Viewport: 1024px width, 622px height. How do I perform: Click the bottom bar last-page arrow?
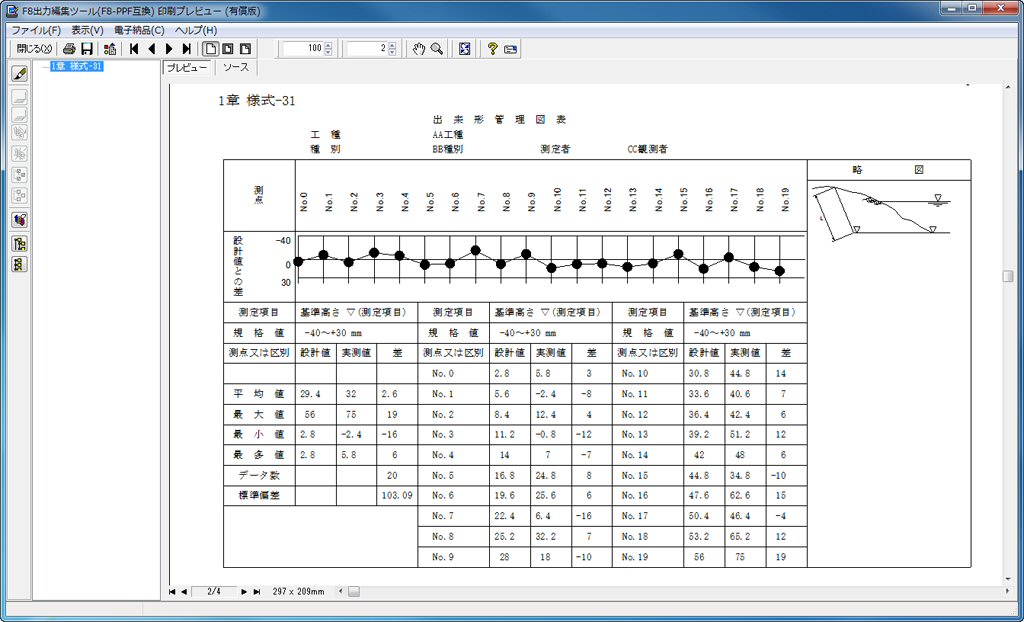pyautogui.click(x=257, y=592)
